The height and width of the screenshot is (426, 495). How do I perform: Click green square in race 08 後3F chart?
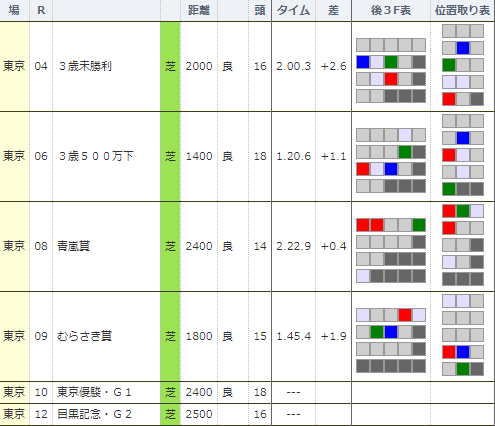pos(419,225)
